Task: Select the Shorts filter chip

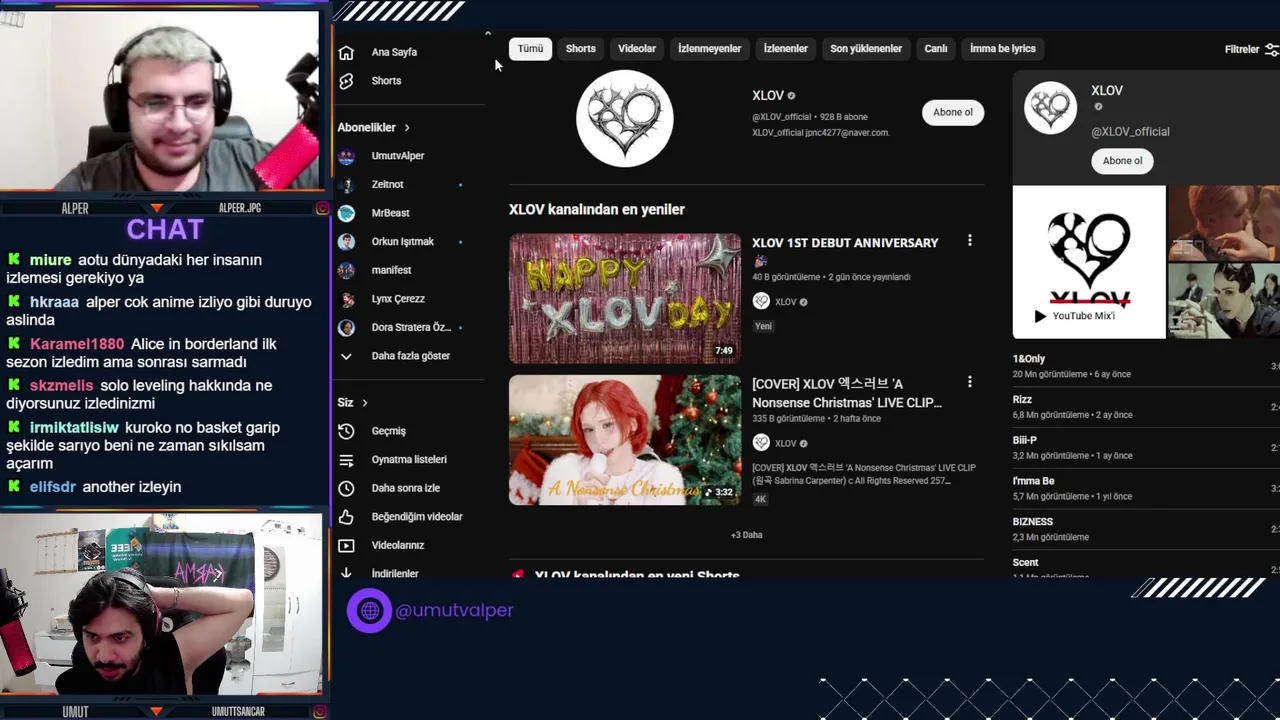Action: pos(581,49)
